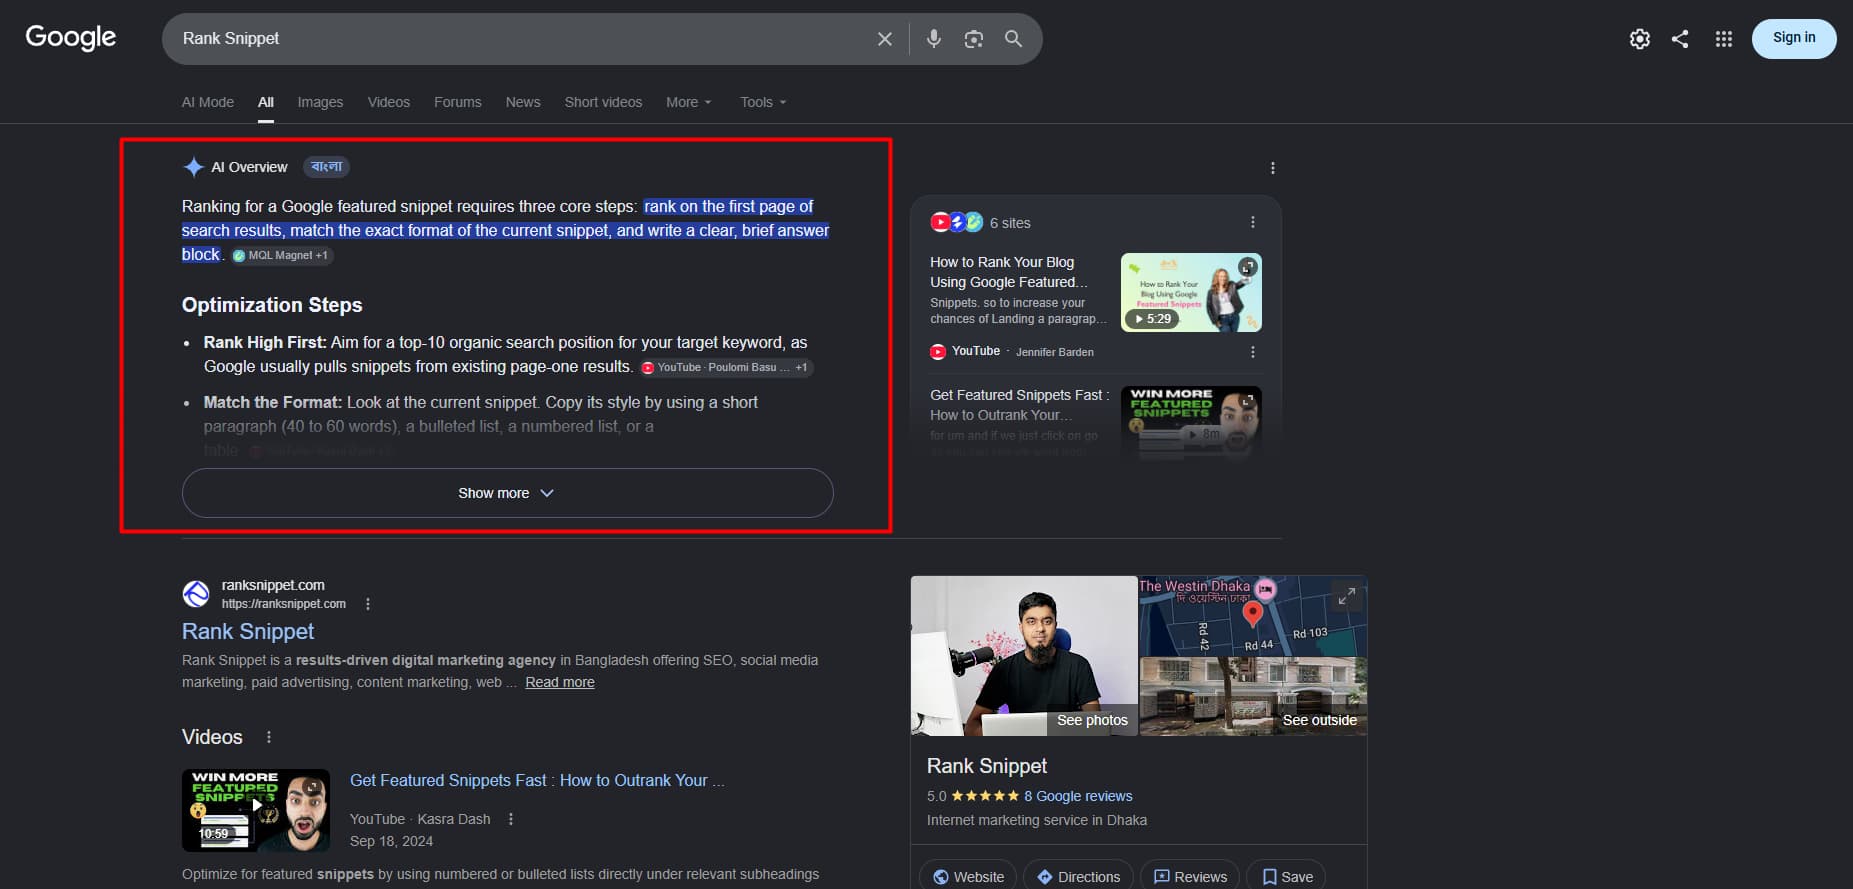Click the Reviews button
The width and height of the screenshot is (1853, 889).
pyautogui.click(x=1190, y=877)
